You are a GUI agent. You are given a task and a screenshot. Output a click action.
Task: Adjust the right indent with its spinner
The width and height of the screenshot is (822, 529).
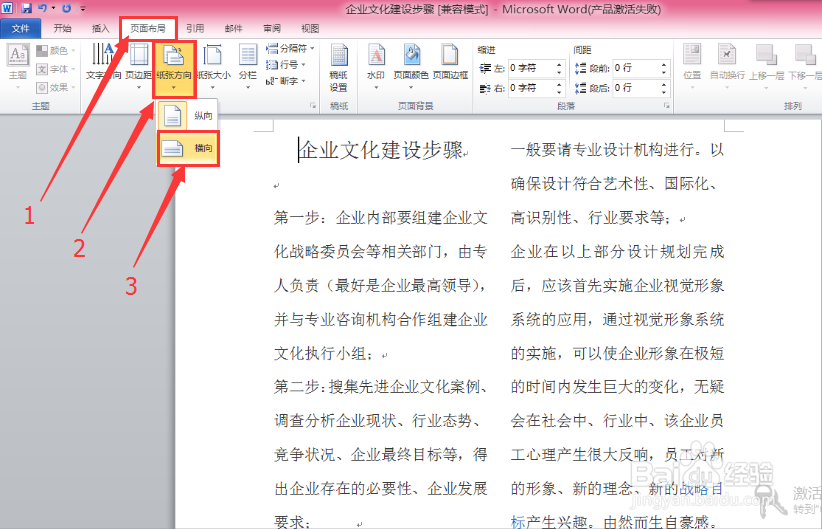coord(559,88)
